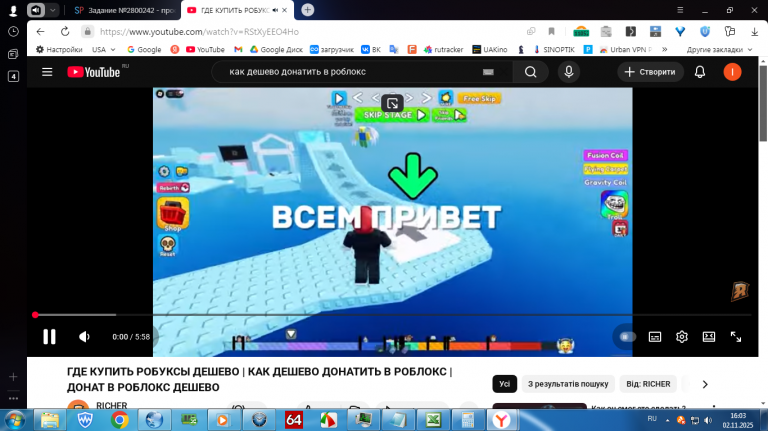Screen dimensions: 768x431
Task: Click the sidebar sound control icon
Action: pyautogui.click(x=36, y=10)
